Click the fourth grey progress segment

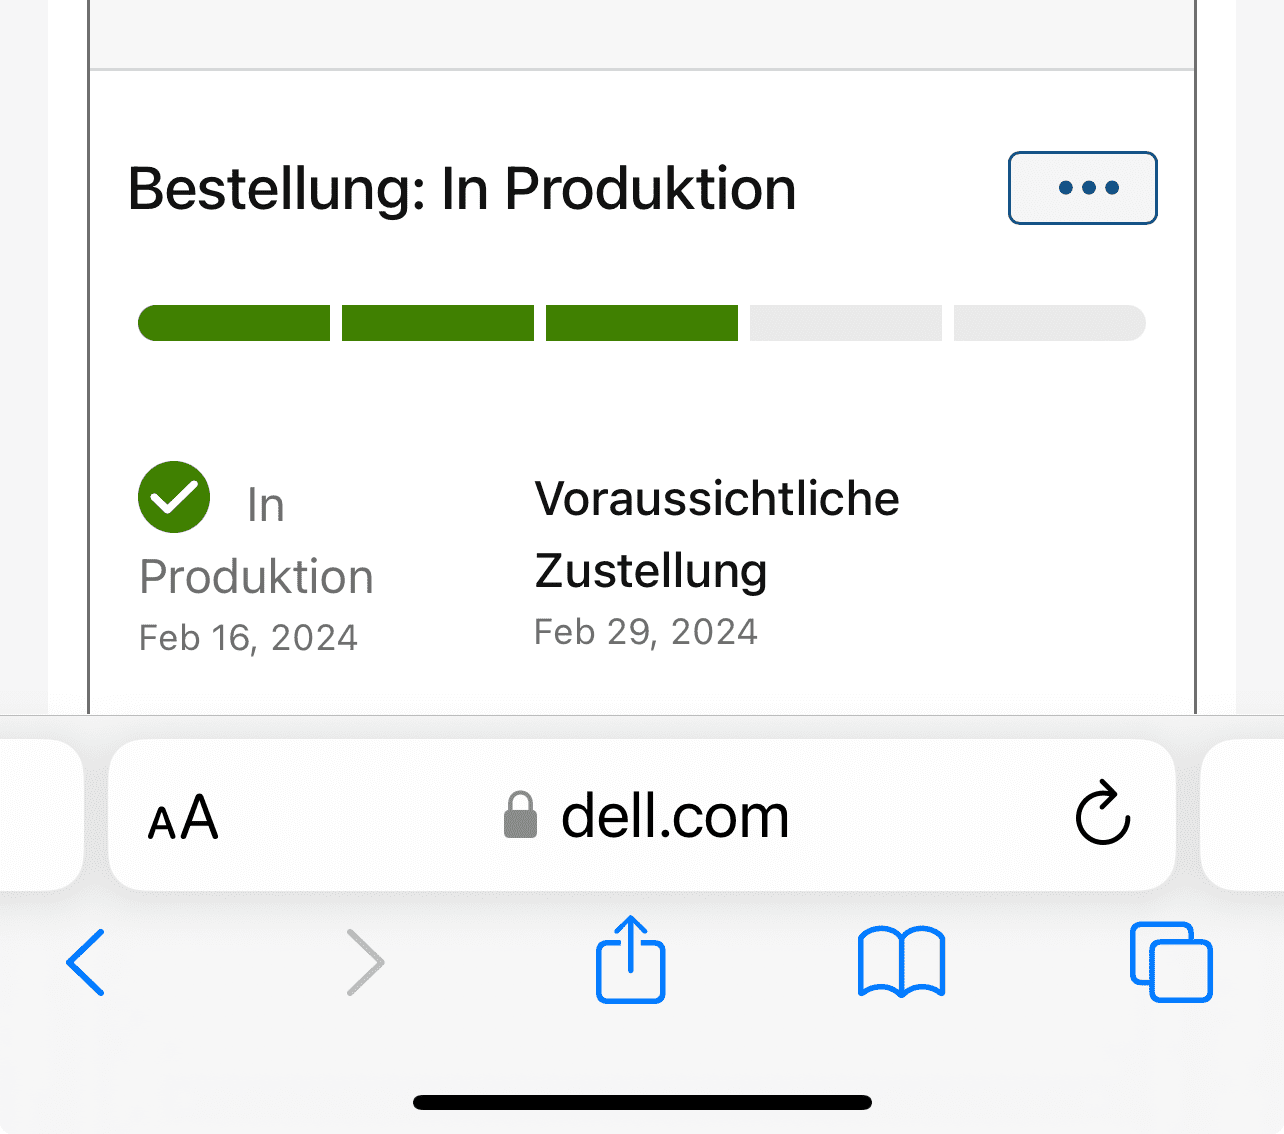(x=846, y=323)
